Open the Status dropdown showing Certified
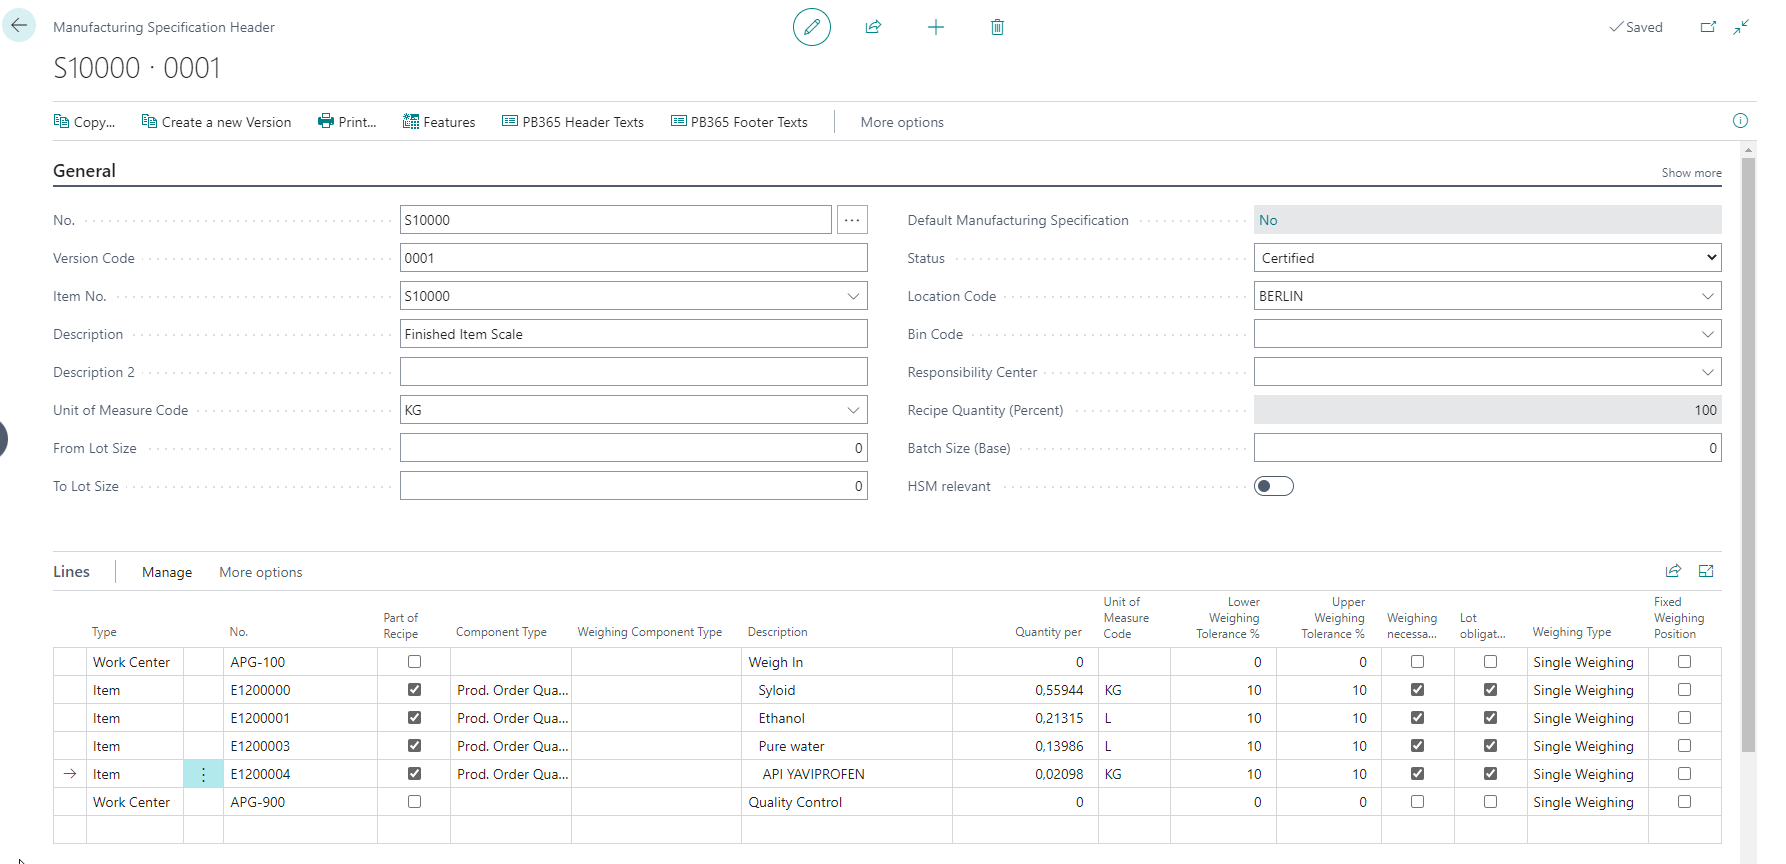The height and width of the screenshot is (864, 1786). pos(1488,258)
